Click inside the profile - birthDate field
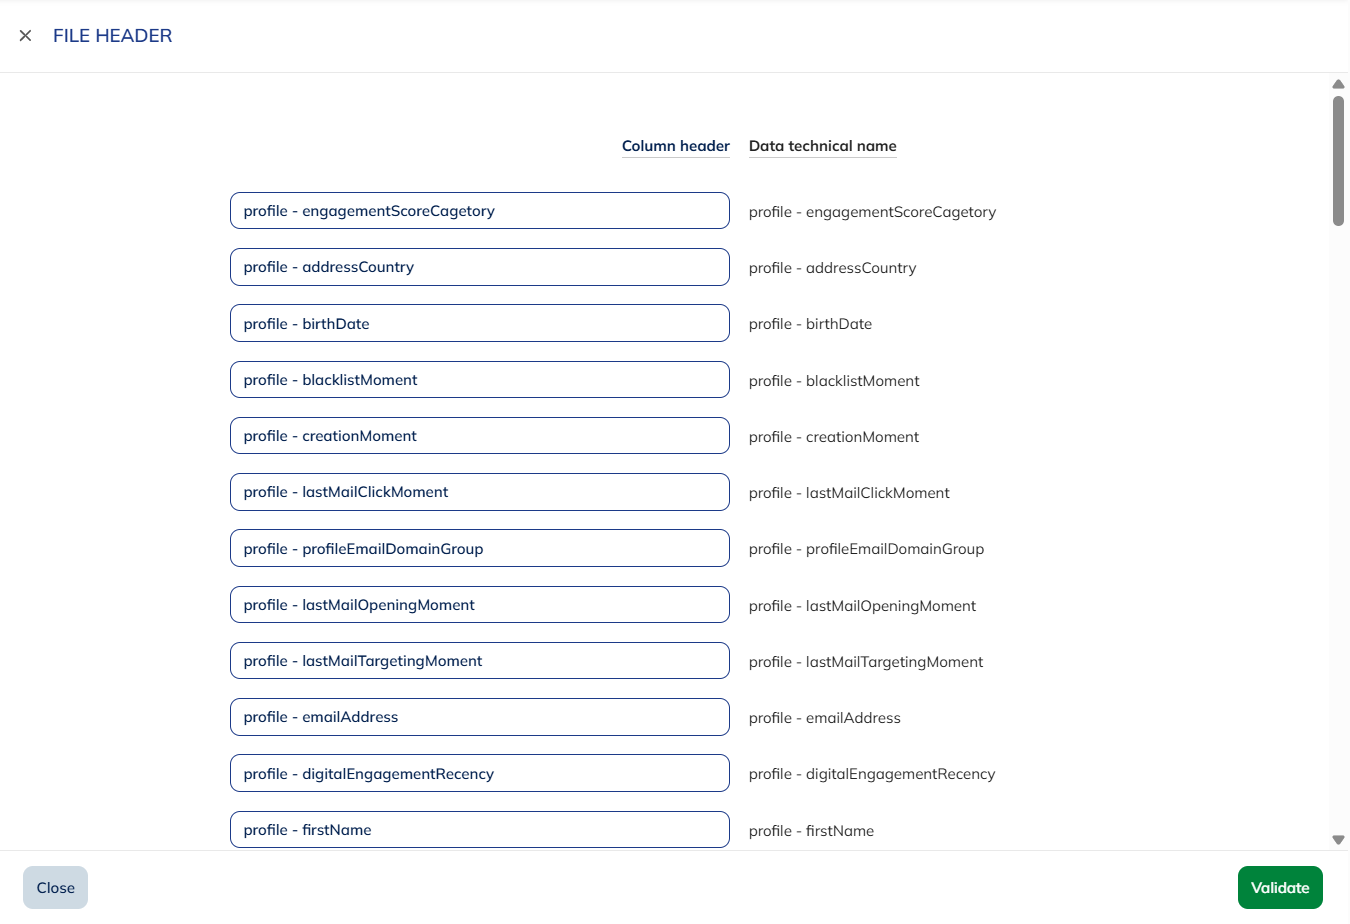 tap(479, 323)
